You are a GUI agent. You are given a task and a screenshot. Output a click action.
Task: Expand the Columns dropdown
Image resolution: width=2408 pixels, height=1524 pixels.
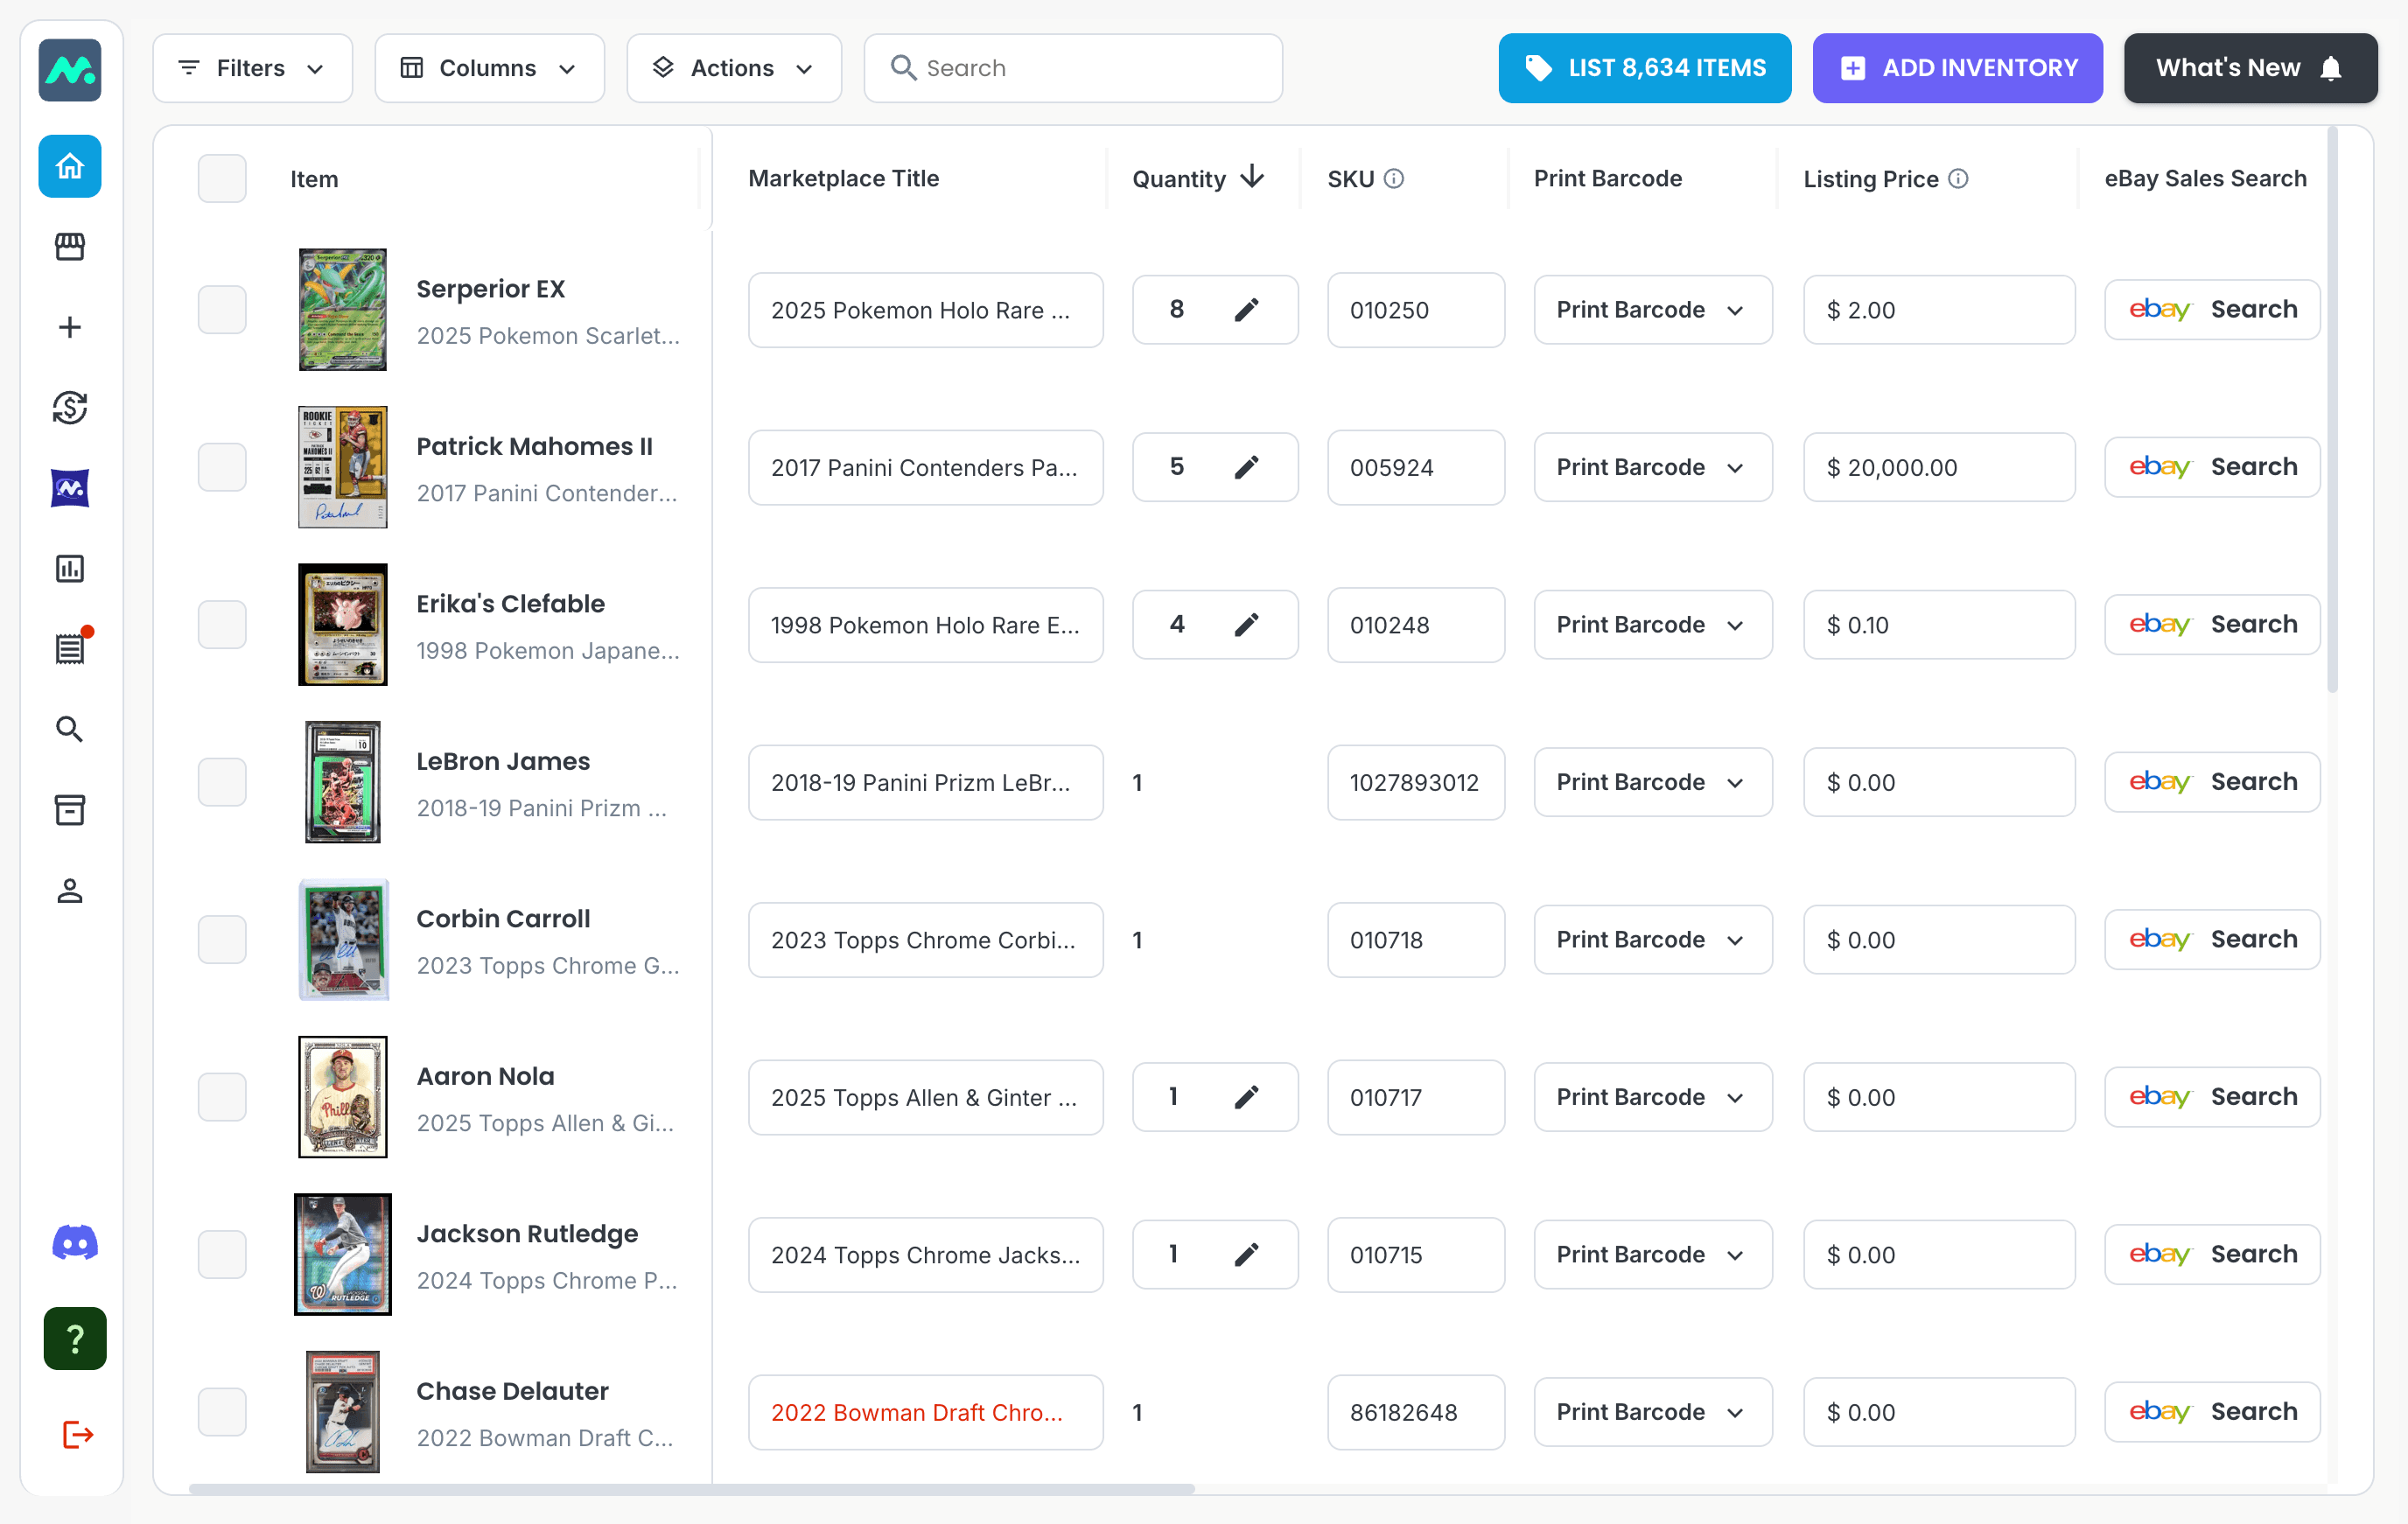(489, 68)
